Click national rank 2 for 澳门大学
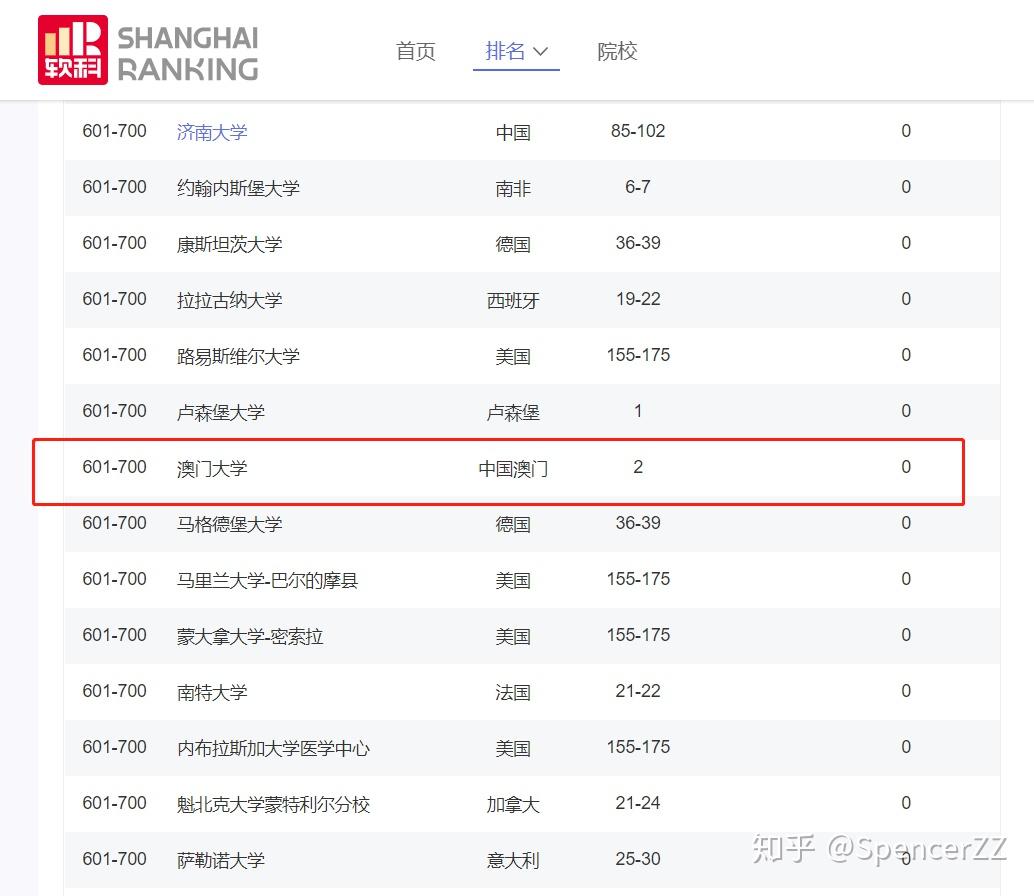This screenshot has width=1034, height=896. coord(638,467)
